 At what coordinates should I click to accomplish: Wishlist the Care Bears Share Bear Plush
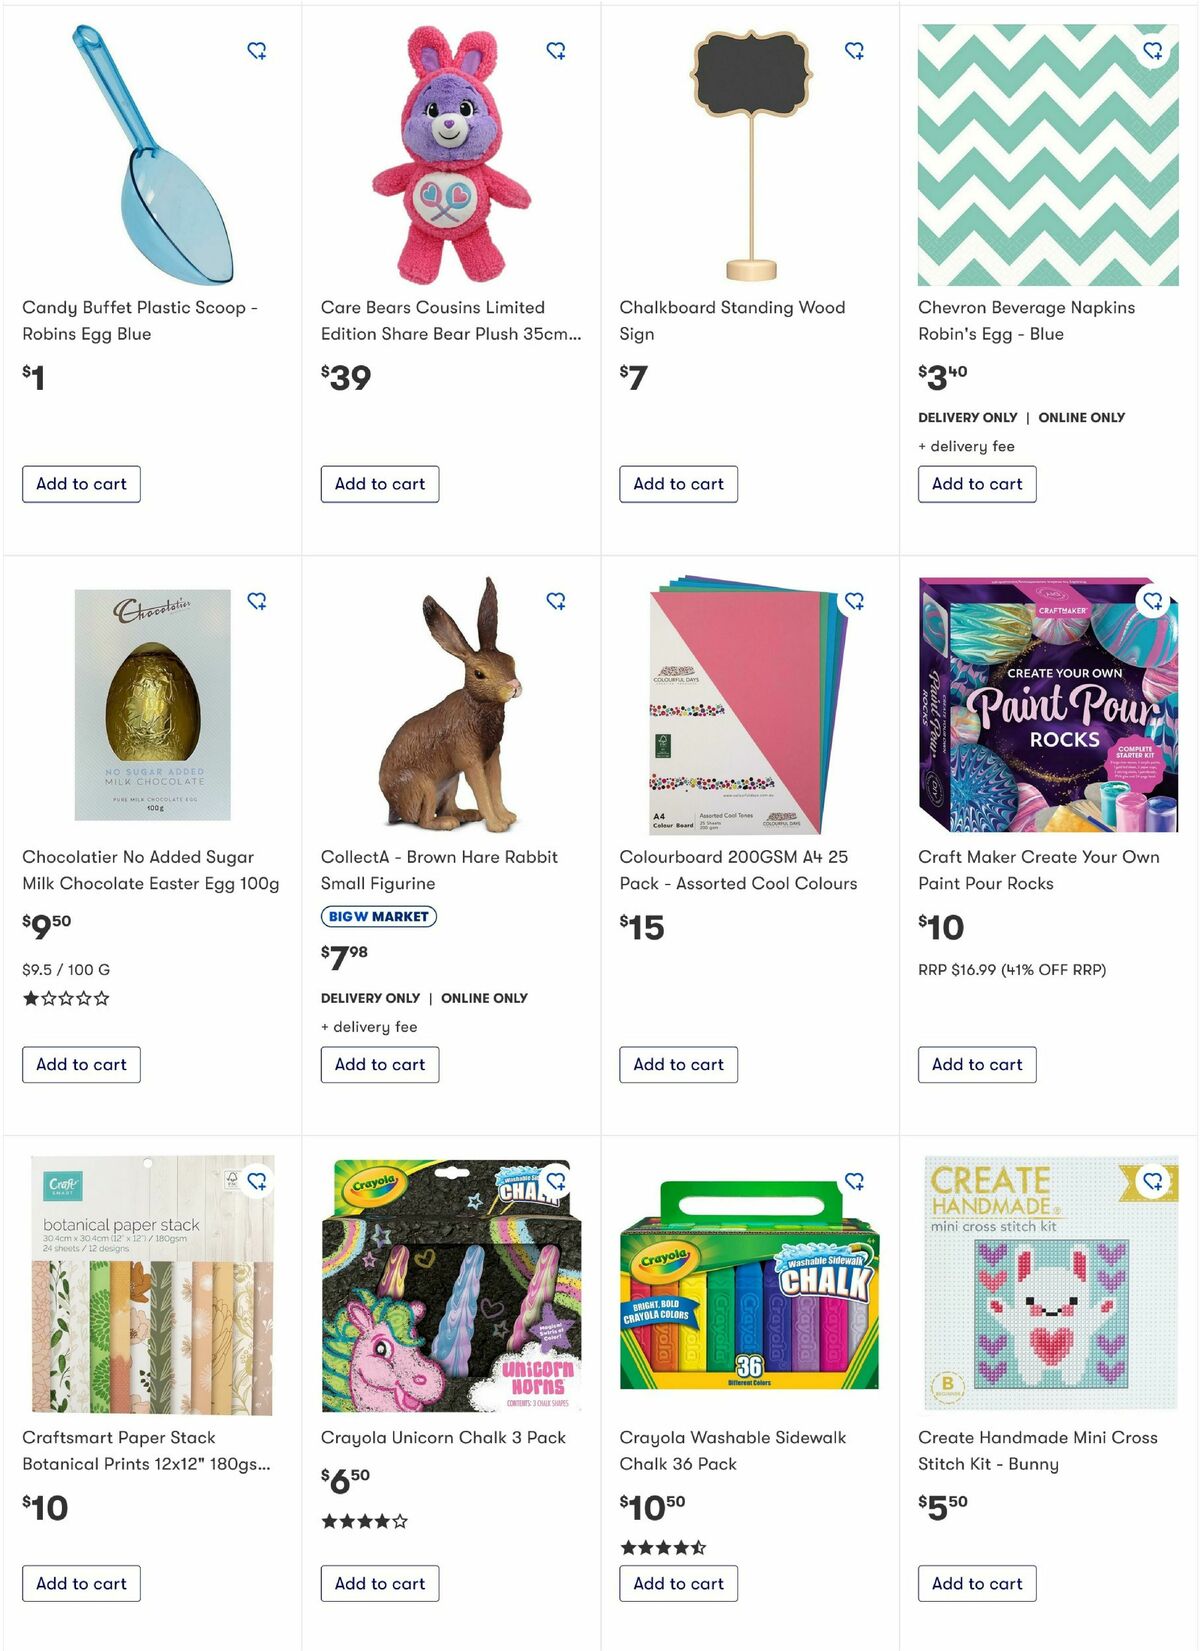pyautogui.click(x=556, y=50)
